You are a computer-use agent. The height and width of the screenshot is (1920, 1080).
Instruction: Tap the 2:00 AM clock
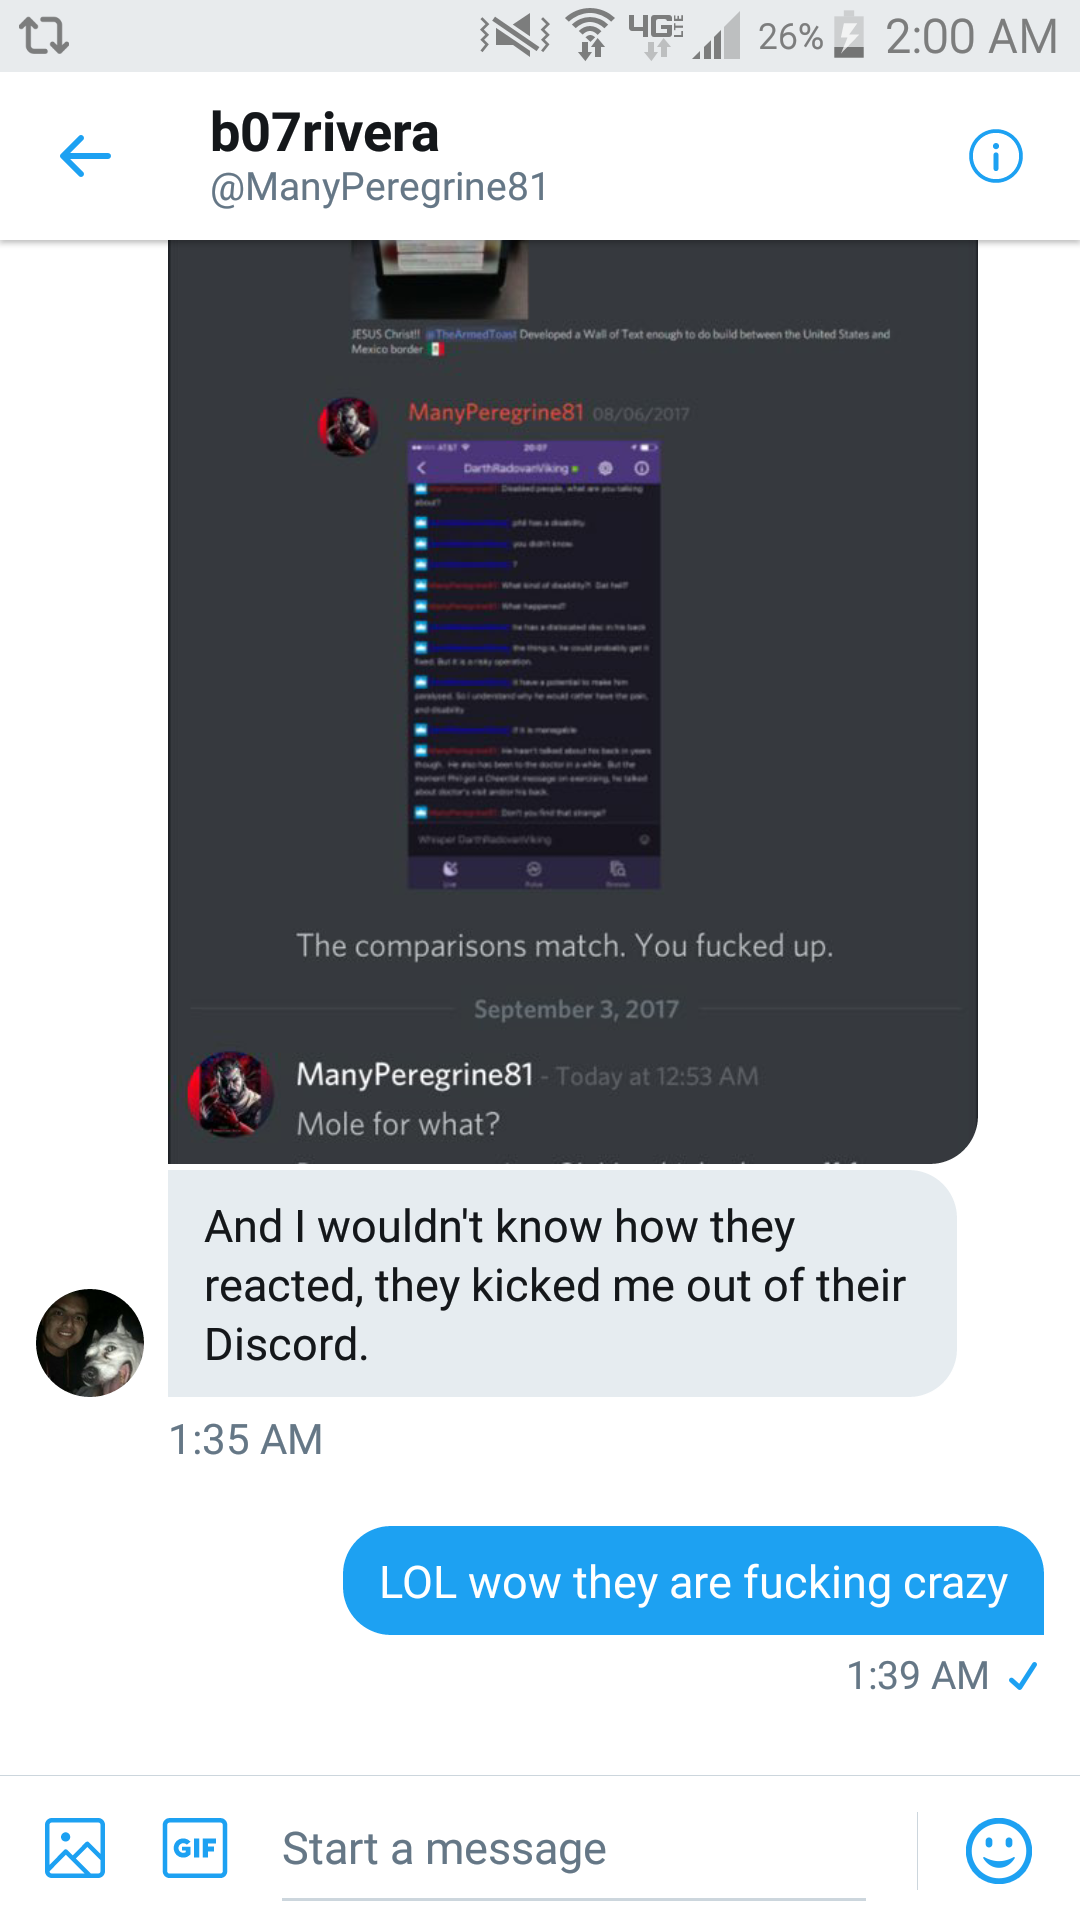coord(971,37)
